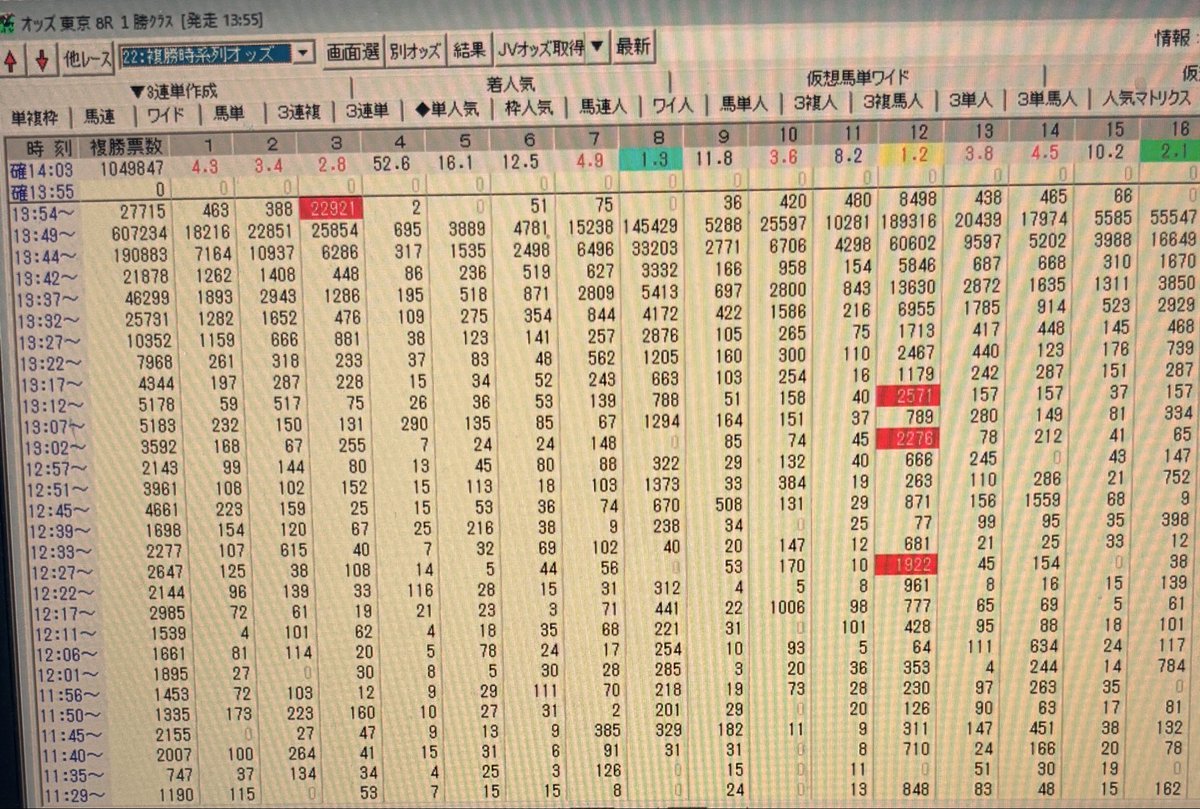Switch to the 馬単人 tab

click(745, 103)
